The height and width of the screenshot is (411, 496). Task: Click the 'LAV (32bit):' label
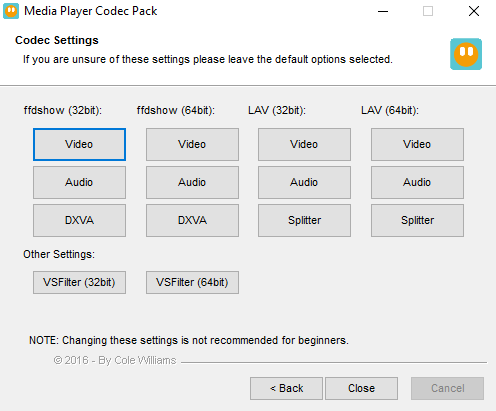277,110
